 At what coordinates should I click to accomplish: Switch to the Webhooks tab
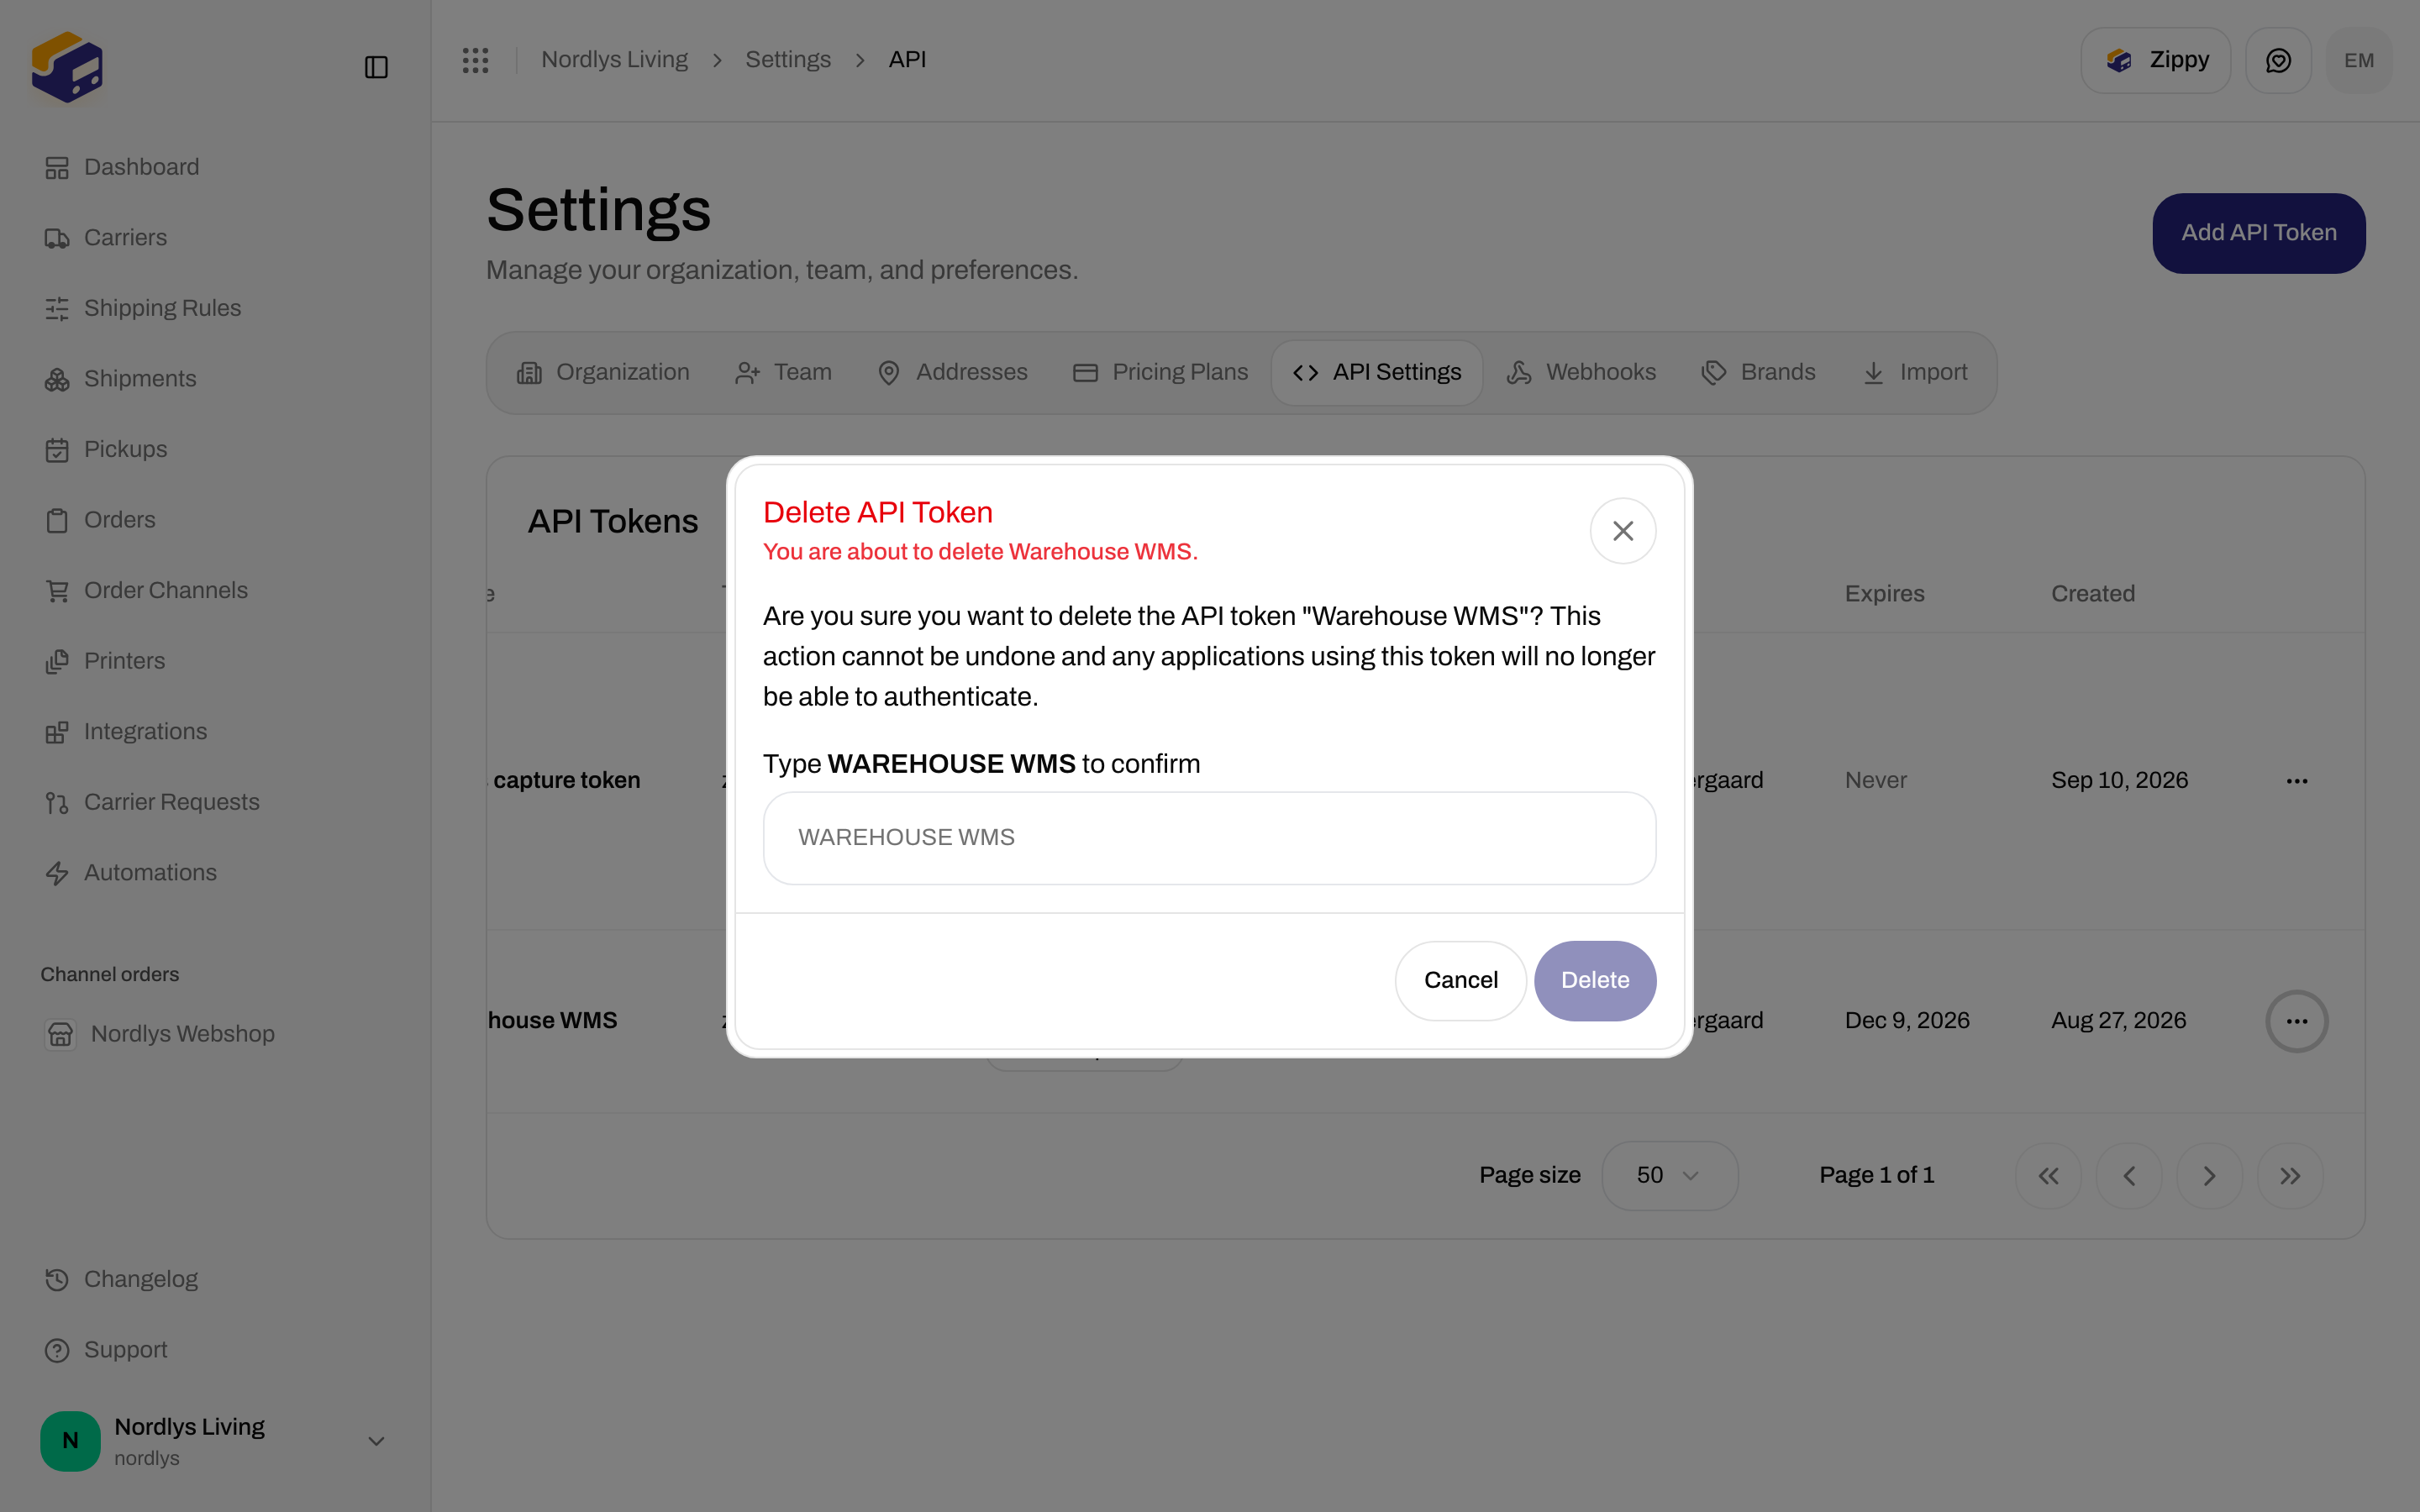[1581, 373]
